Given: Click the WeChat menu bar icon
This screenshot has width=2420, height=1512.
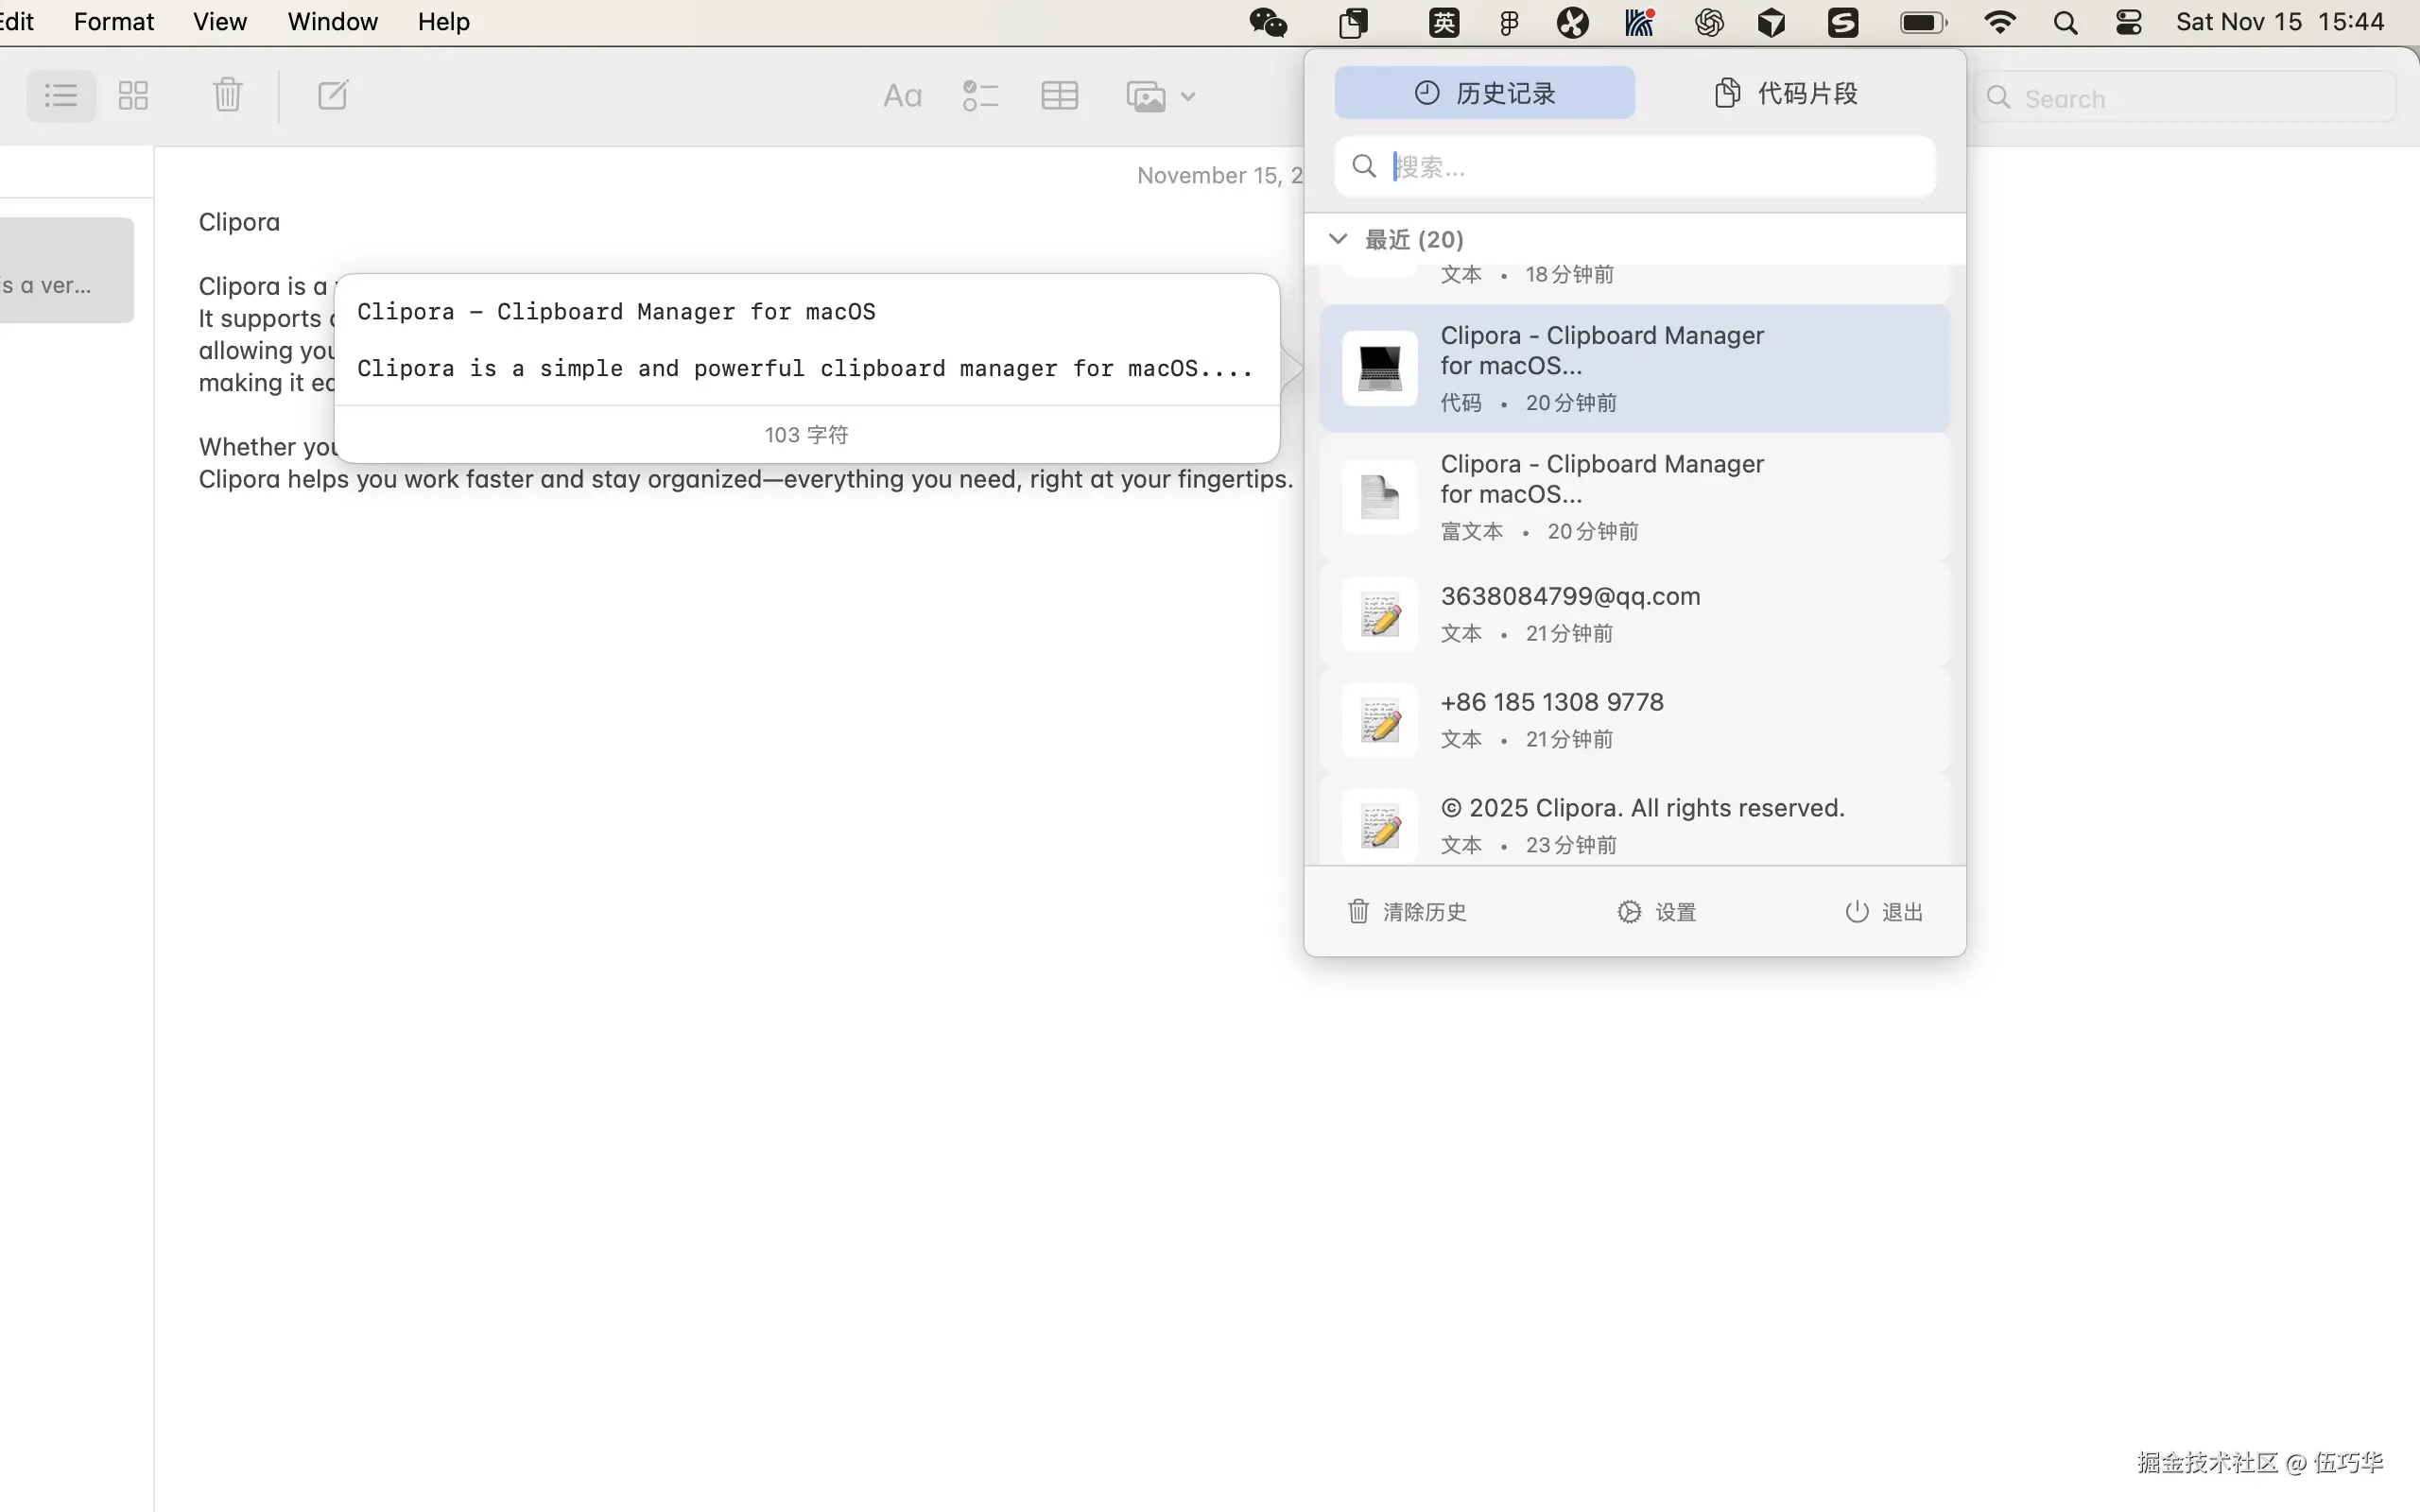Looking at the screenshot, I should (x=1268, y=22).
